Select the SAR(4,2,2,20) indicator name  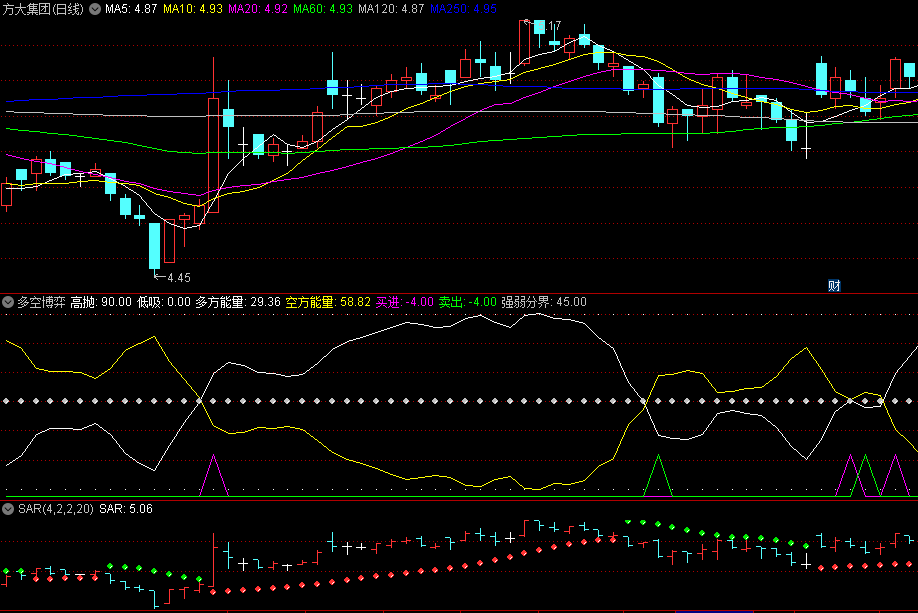56,509
